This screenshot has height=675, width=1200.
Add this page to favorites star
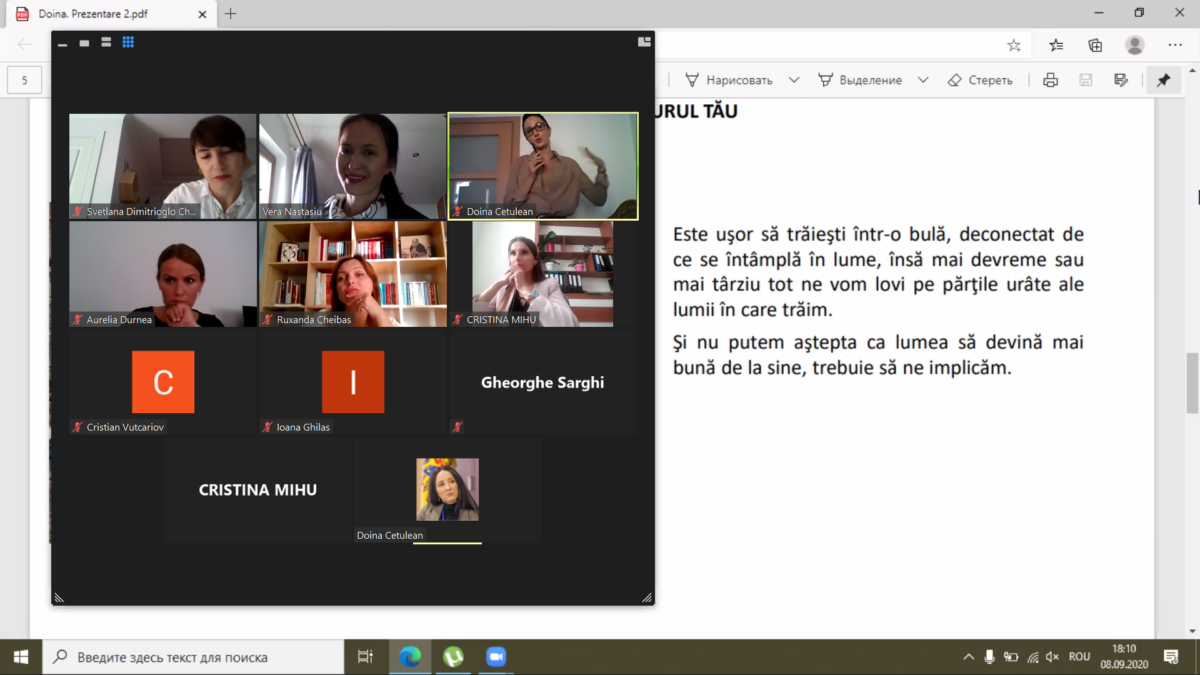(x=1014, y=45)
